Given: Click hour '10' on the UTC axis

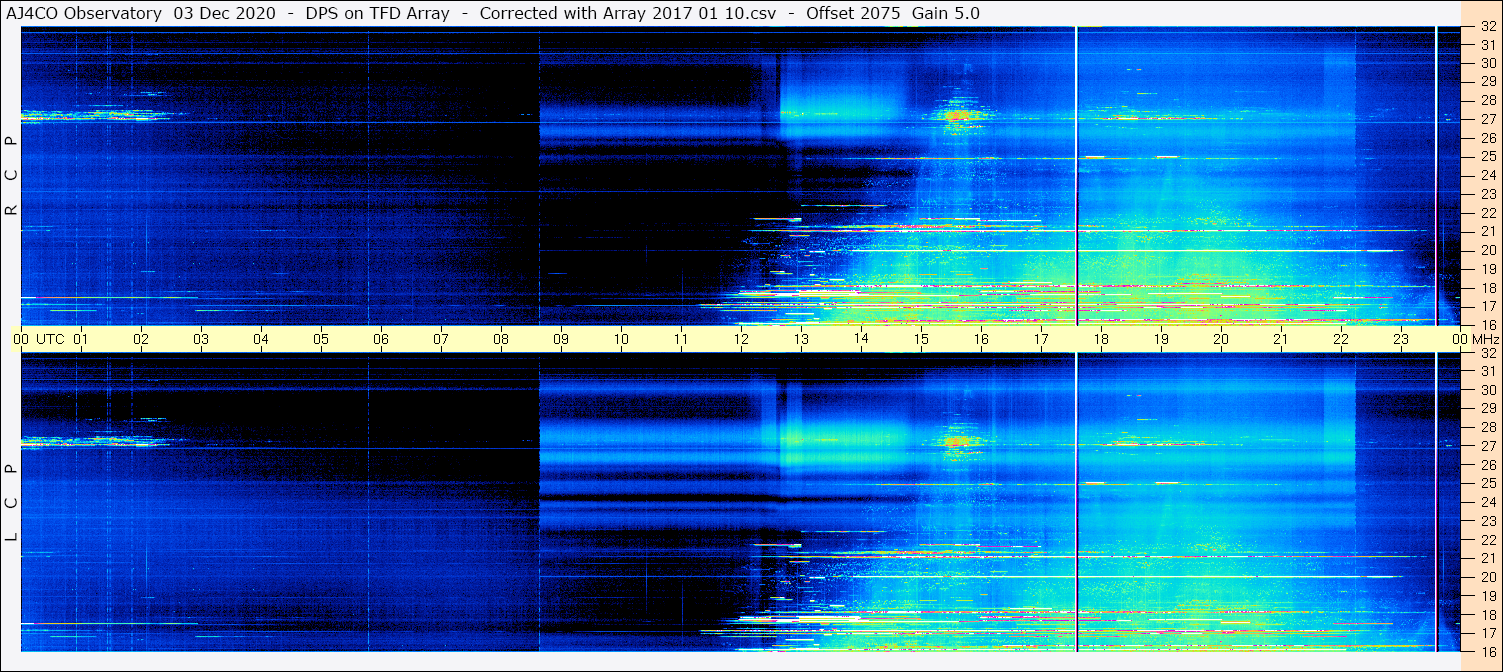Looking at the screenshot, I should [621, 339].
